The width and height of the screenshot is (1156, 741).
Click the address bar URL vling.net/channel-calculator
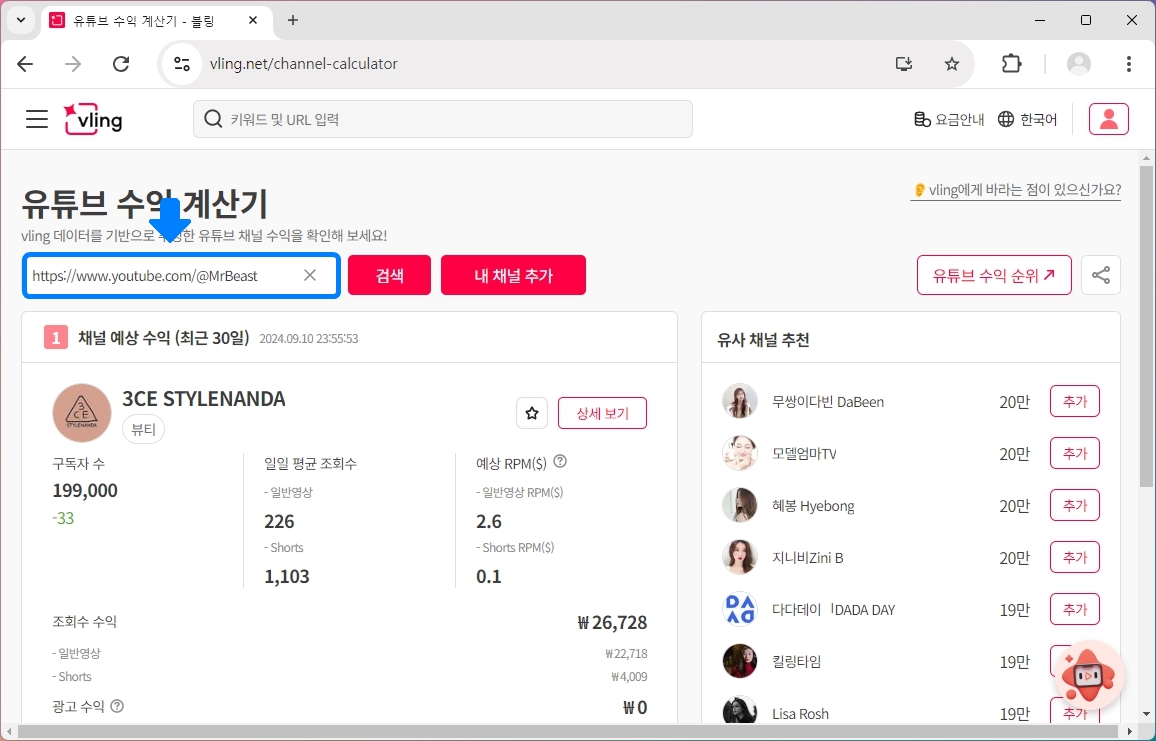[303, 64]
